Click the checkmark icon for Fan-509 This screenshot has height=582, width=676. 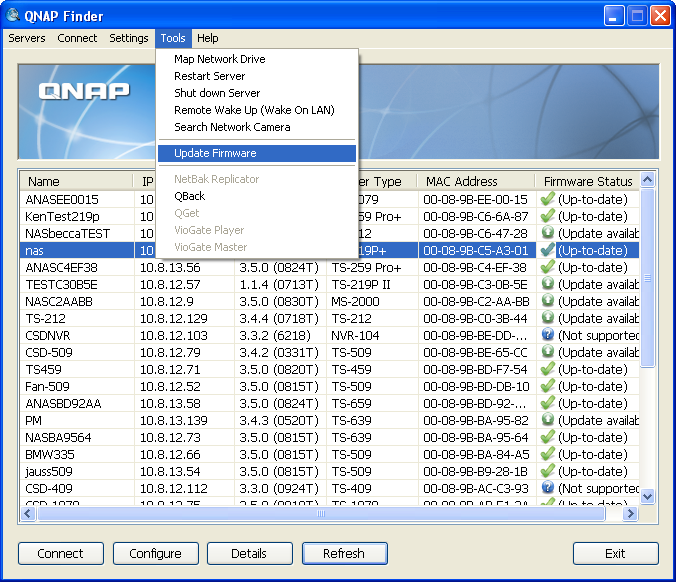(x=547, y=385)
